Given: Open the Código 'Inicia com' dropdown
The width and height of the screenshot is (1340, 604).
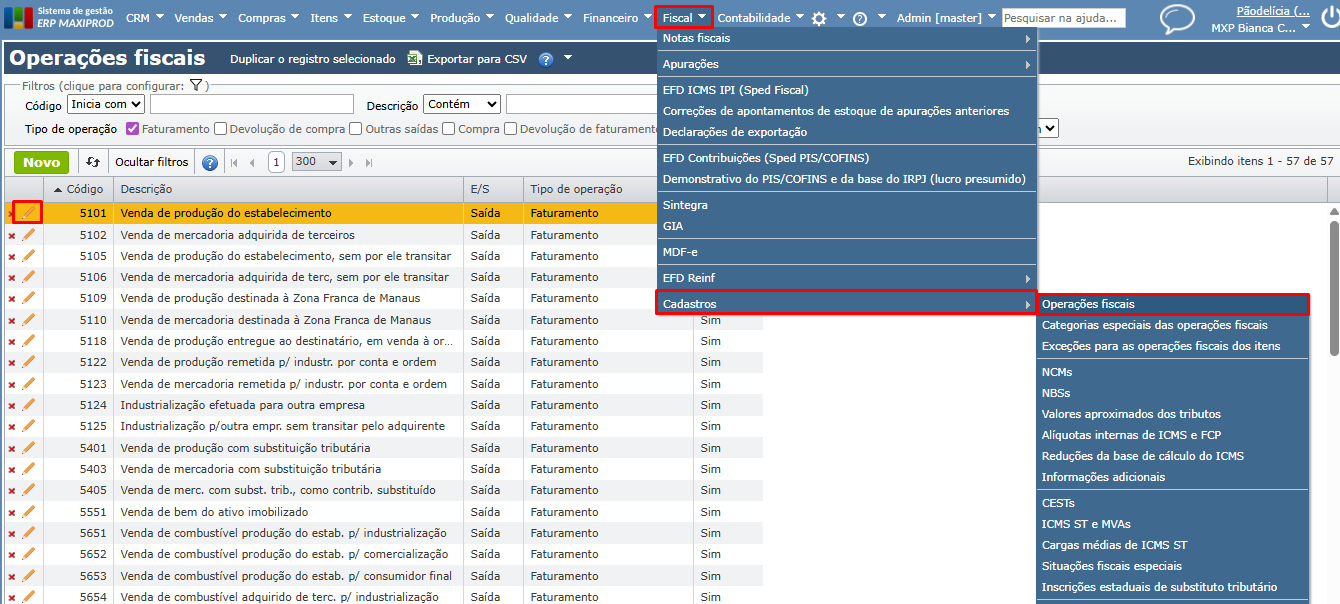Looking at the screenshot, I should click(106, 104).
